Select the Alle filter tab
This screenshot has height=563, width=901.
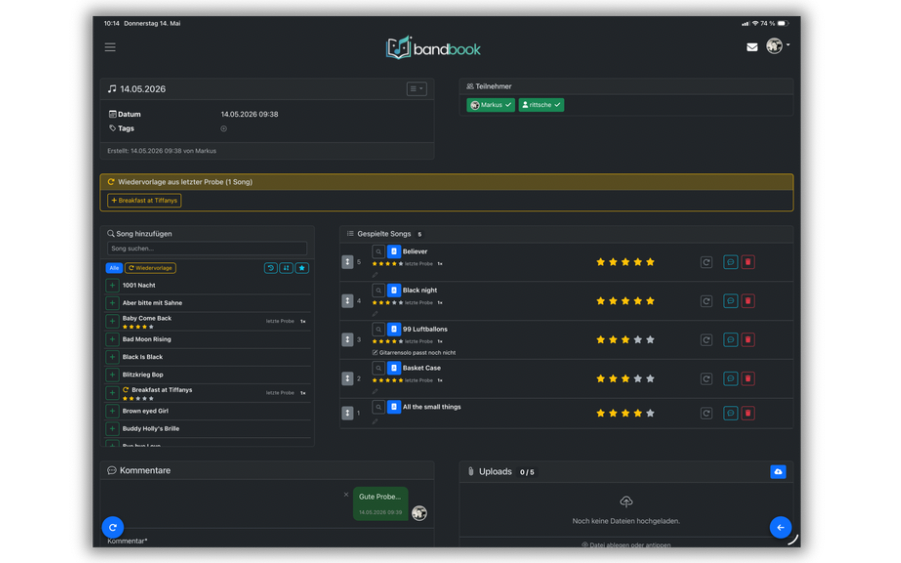(114, 268)
